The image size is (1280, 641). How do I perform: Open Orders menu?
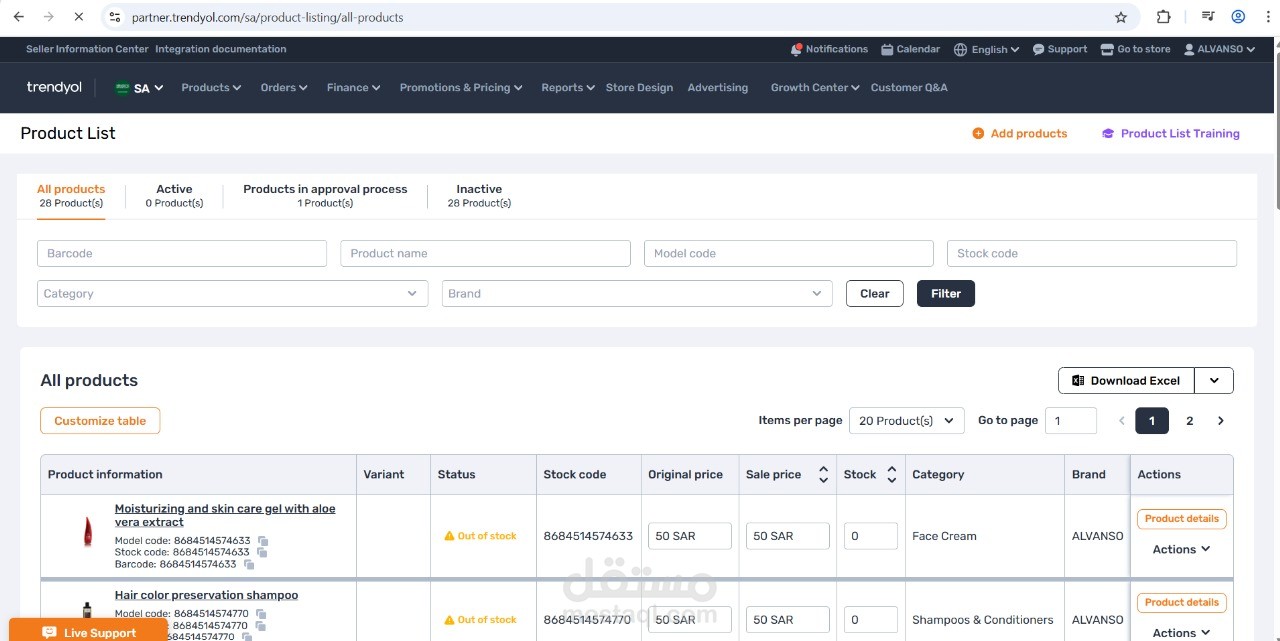click(x=284, y=88)
